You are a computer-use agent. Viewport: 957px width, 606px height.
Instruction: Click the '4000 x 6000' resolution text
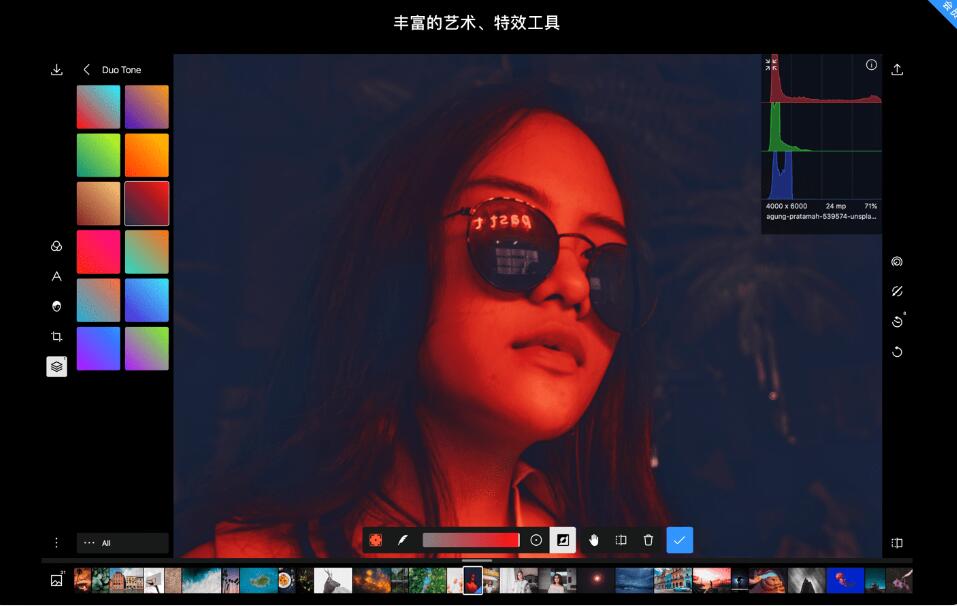(x=786, y=206)
